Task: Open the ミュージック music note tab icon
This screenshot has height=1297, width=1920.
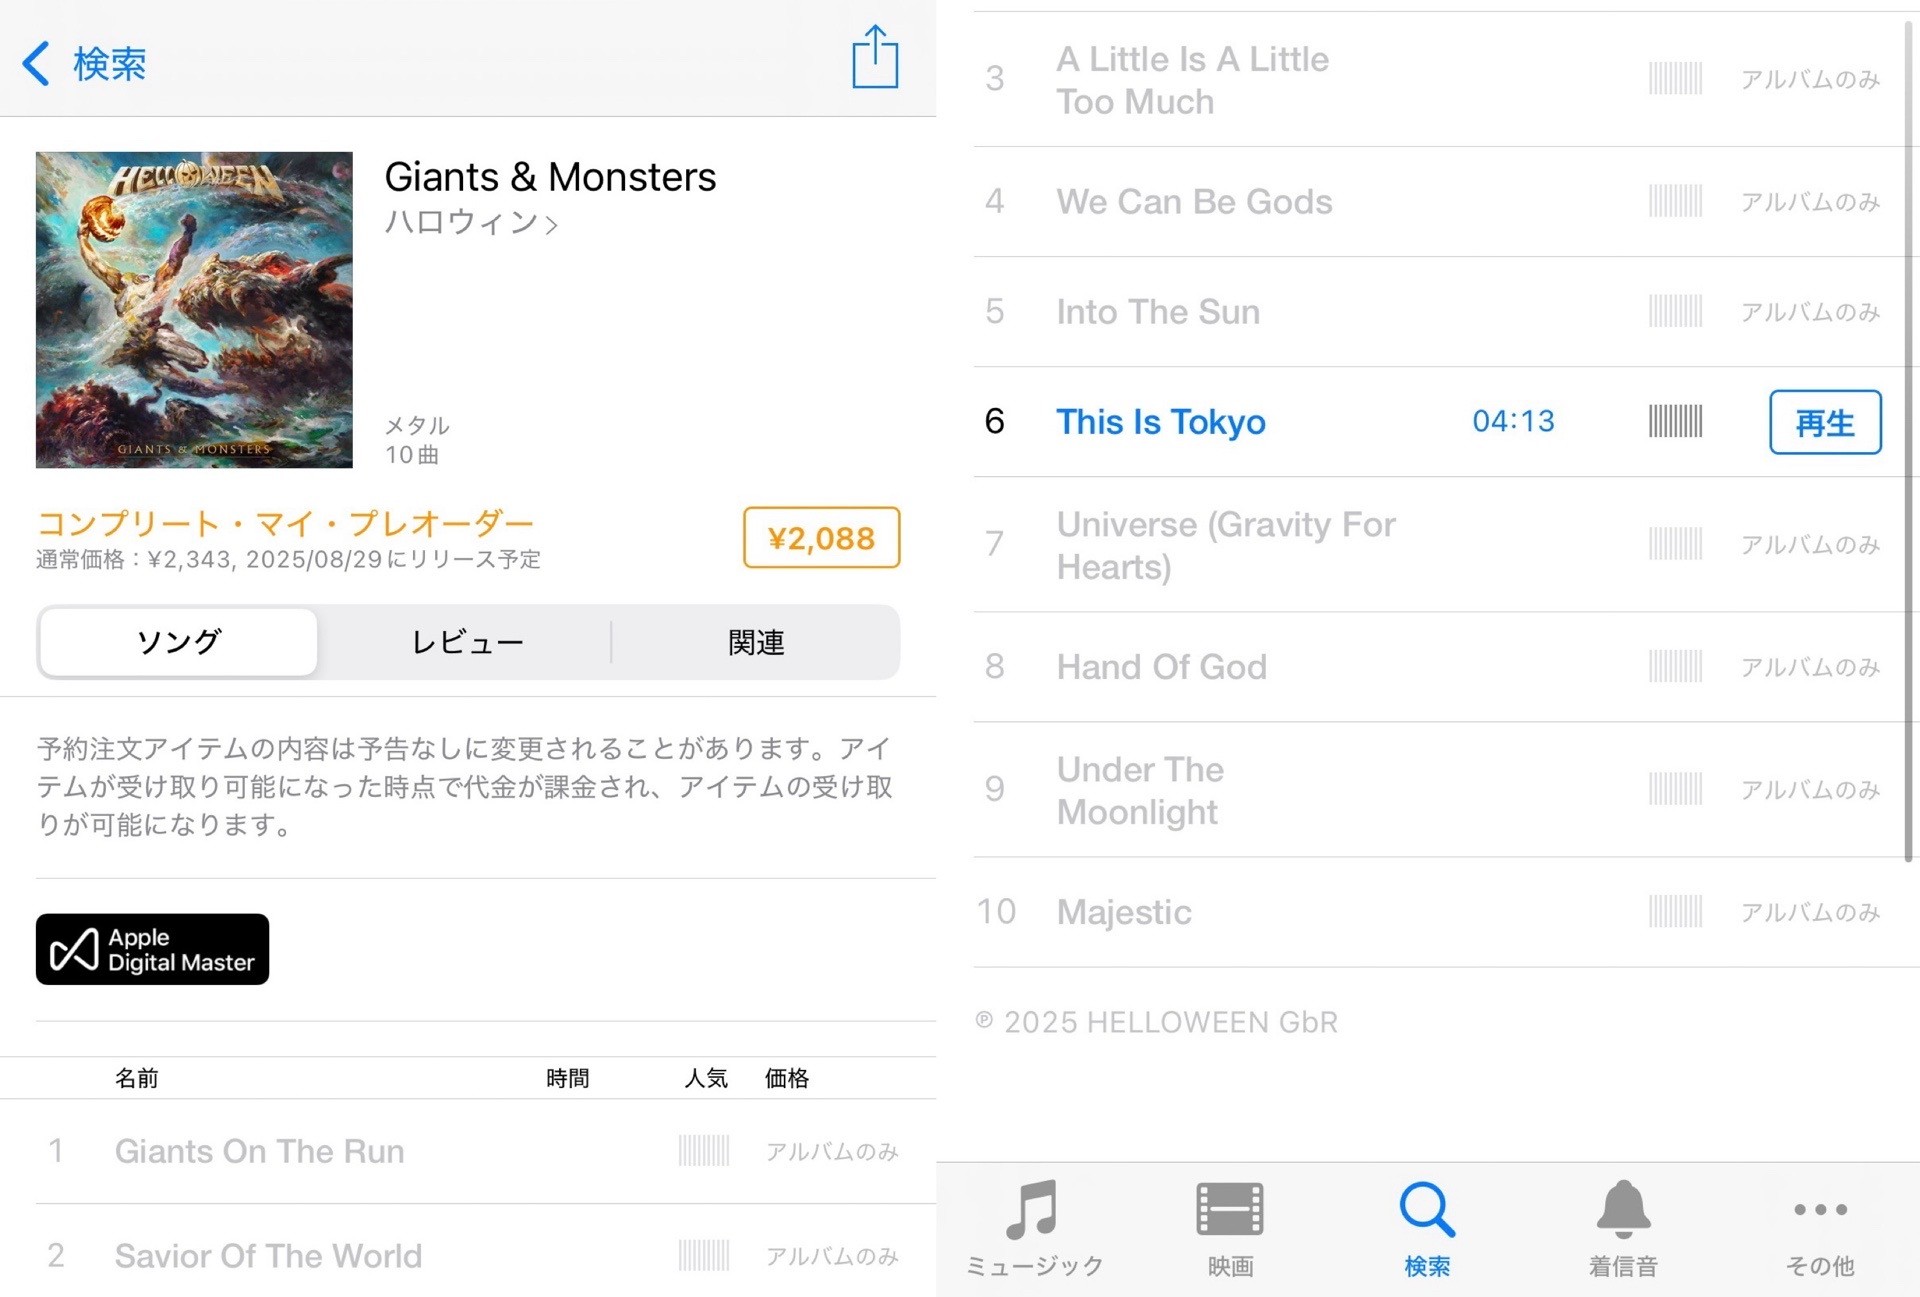Action: click(x=1033, y=1209)
